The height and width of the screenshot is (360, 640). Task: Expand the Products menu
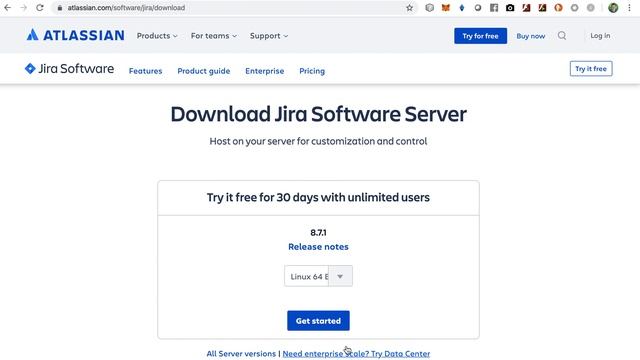[x=157, y=36]
